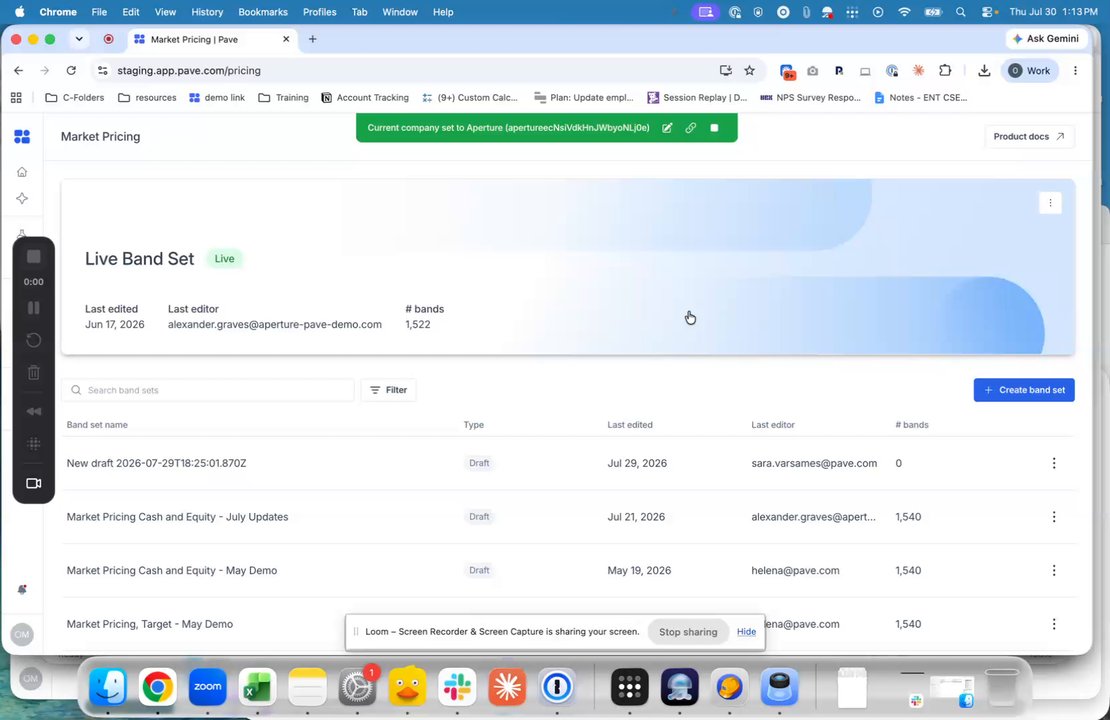This screenshot has width=1110, height=720.
Task: Go back in browser history
Action: [x=18, y=70]
